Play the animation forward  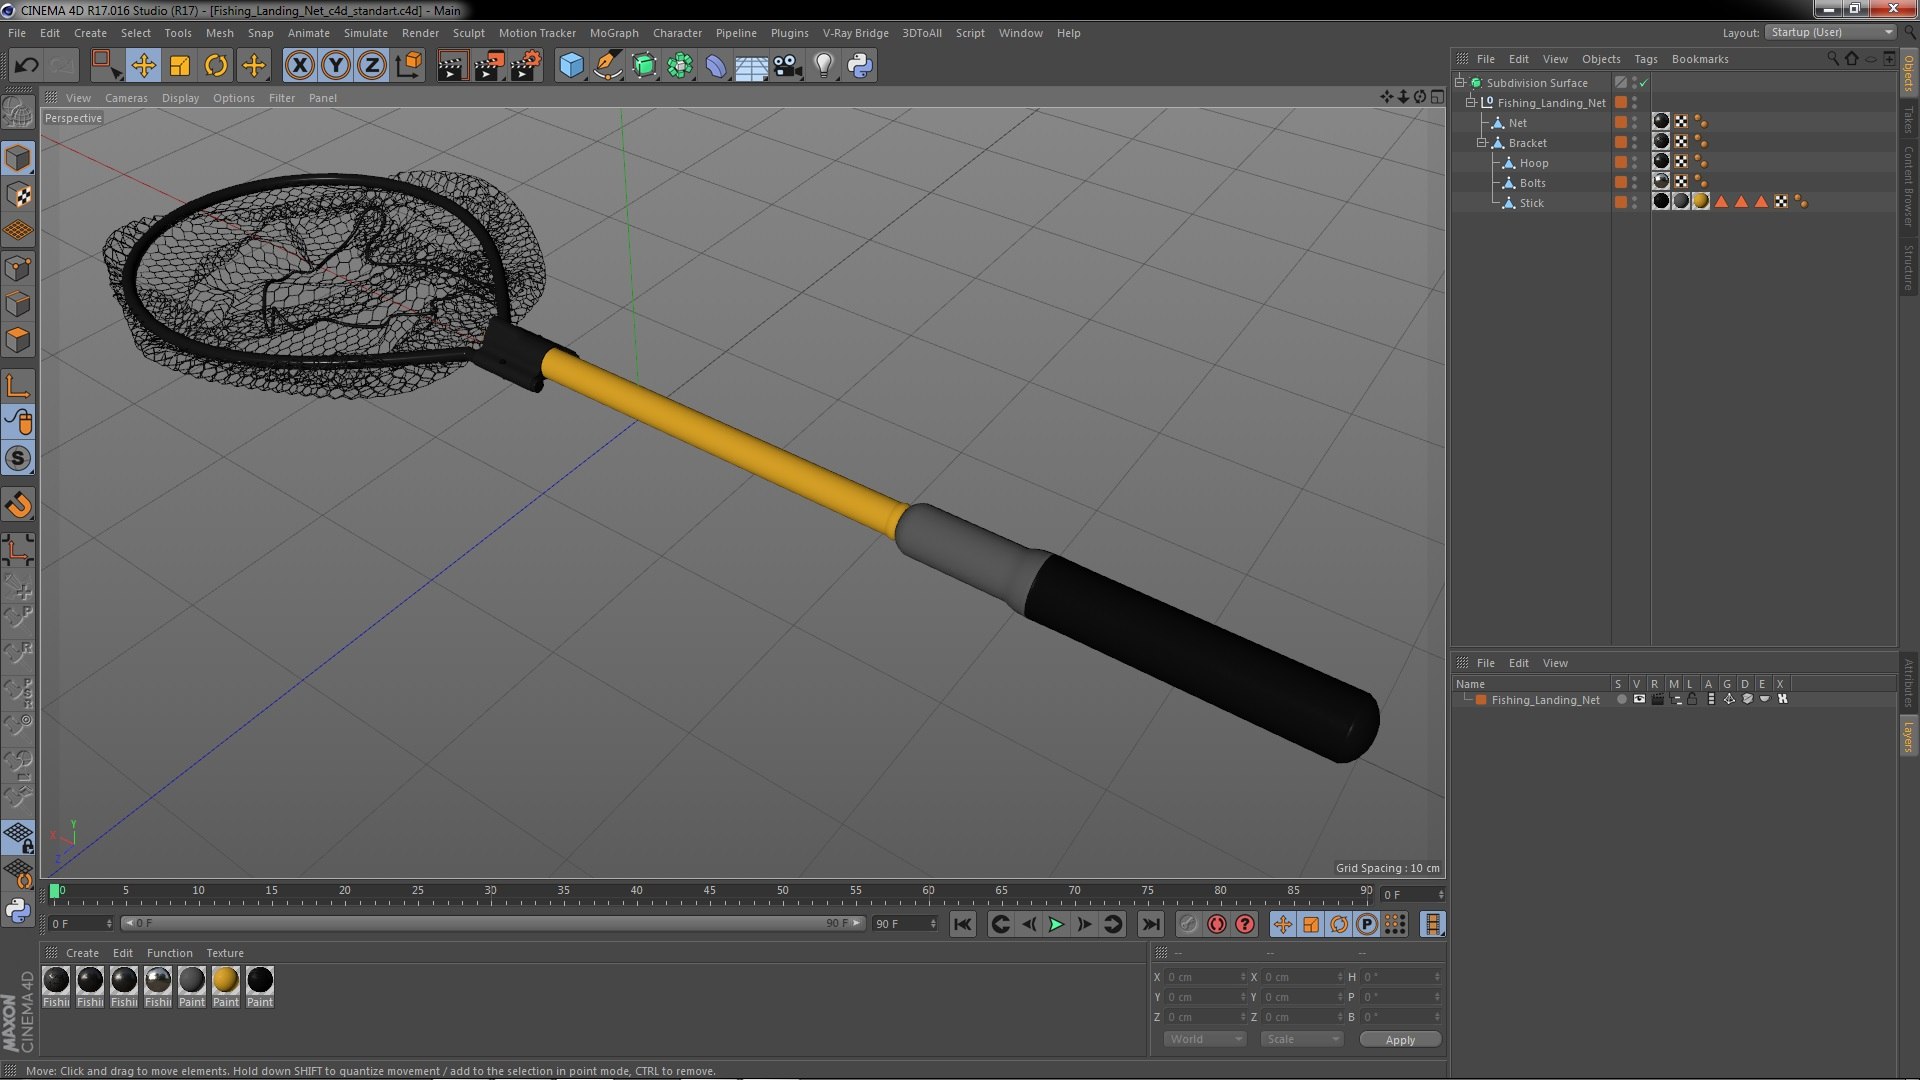1056,924
